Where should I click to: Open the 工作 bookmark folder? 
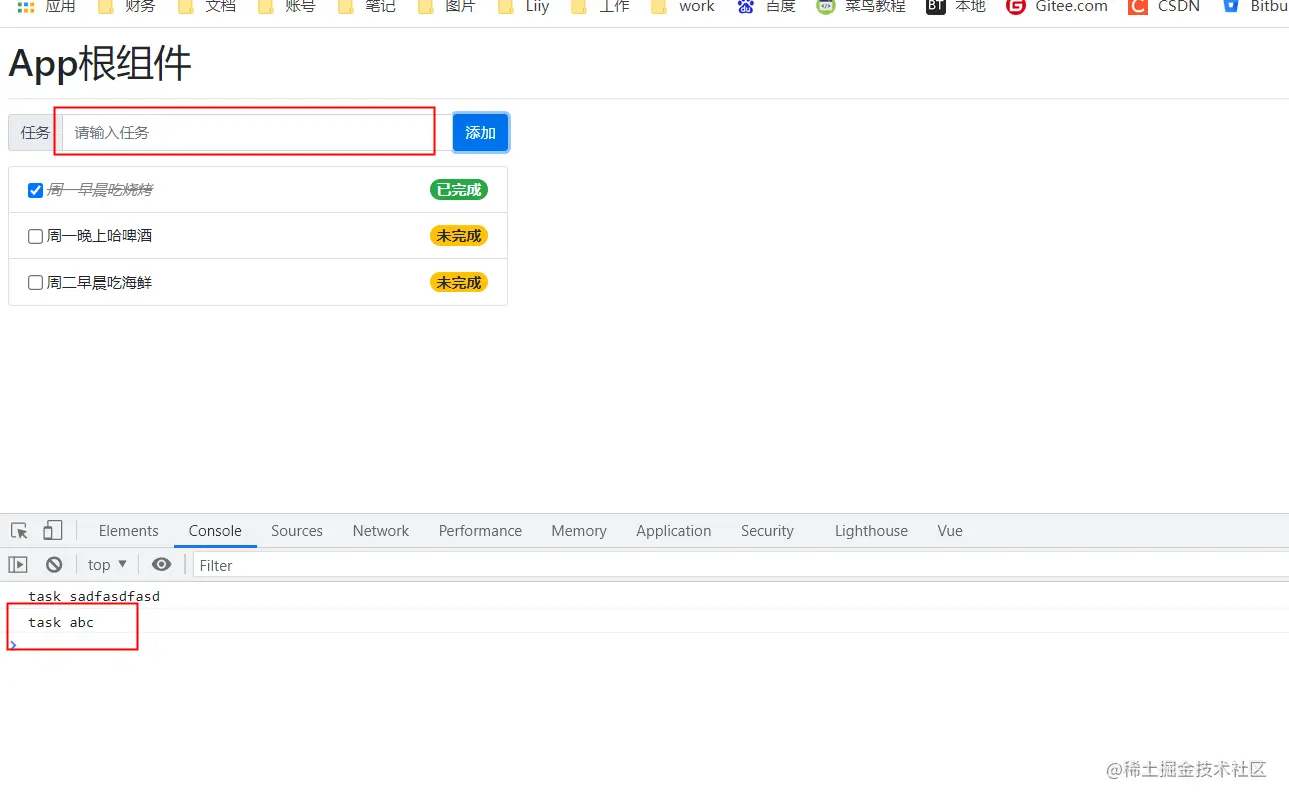601,7
